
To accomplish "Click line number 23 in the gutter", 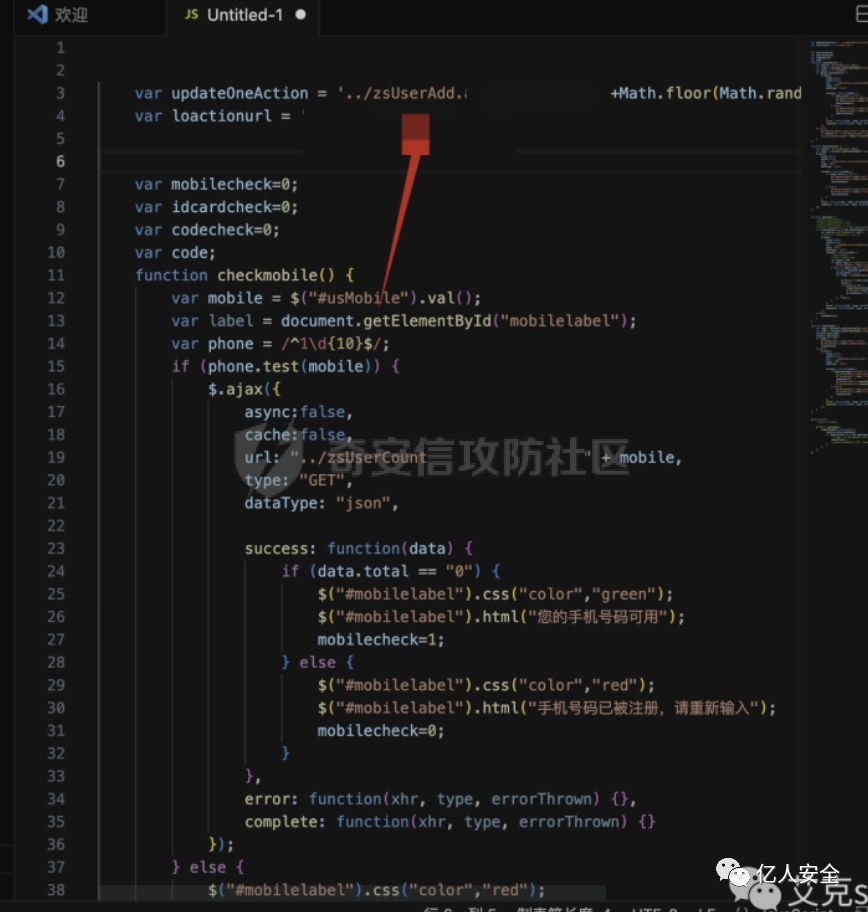I will pos(56,548).
